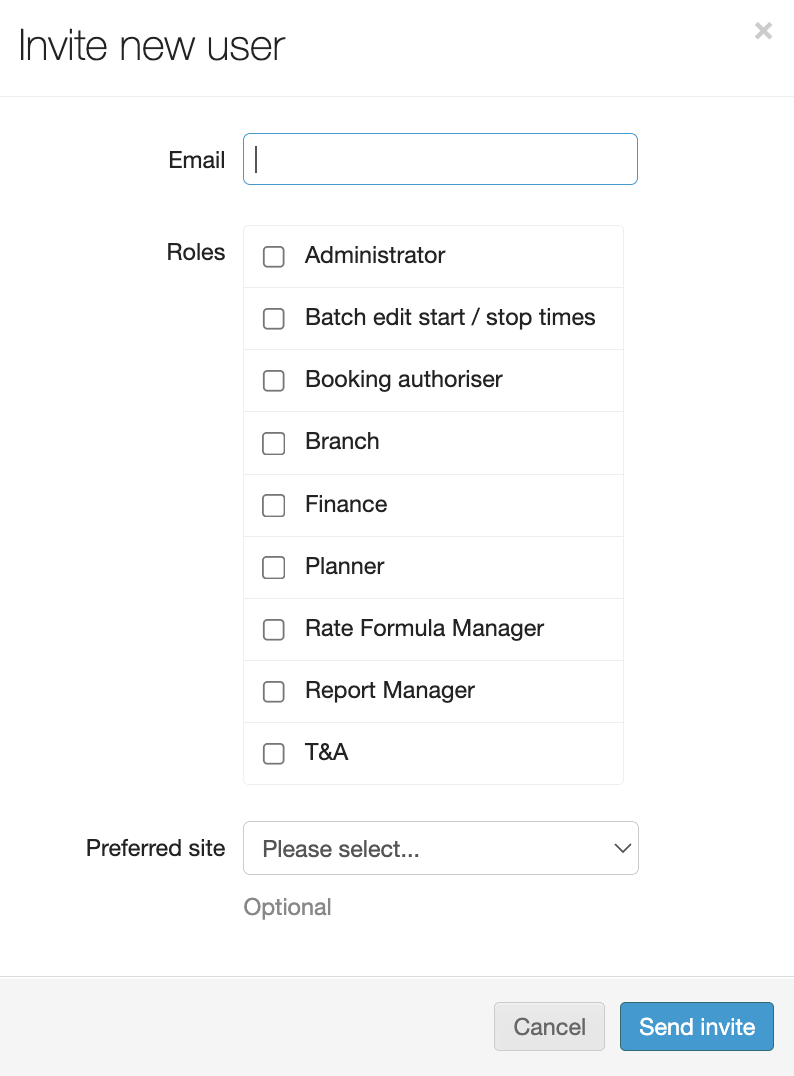Select the Branch role checkbox
794x1076 pixels.
pos(274,443)
